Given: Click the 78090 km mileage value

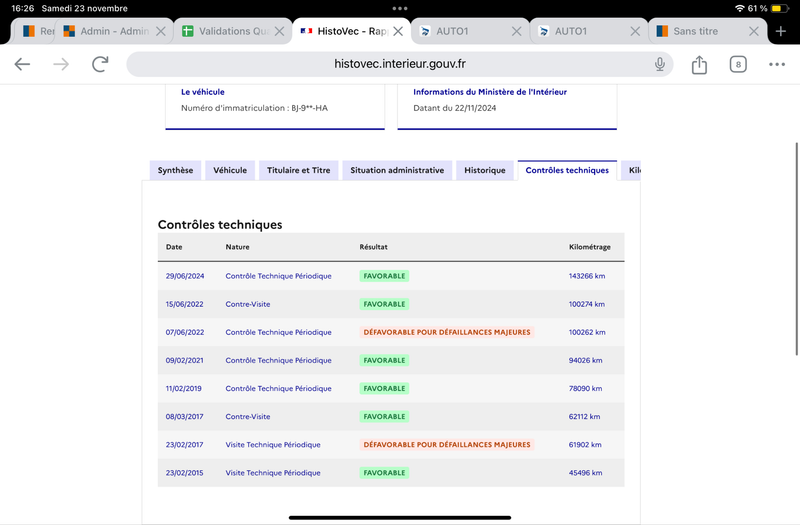Looking at the screenshot, I should [585, 388].
